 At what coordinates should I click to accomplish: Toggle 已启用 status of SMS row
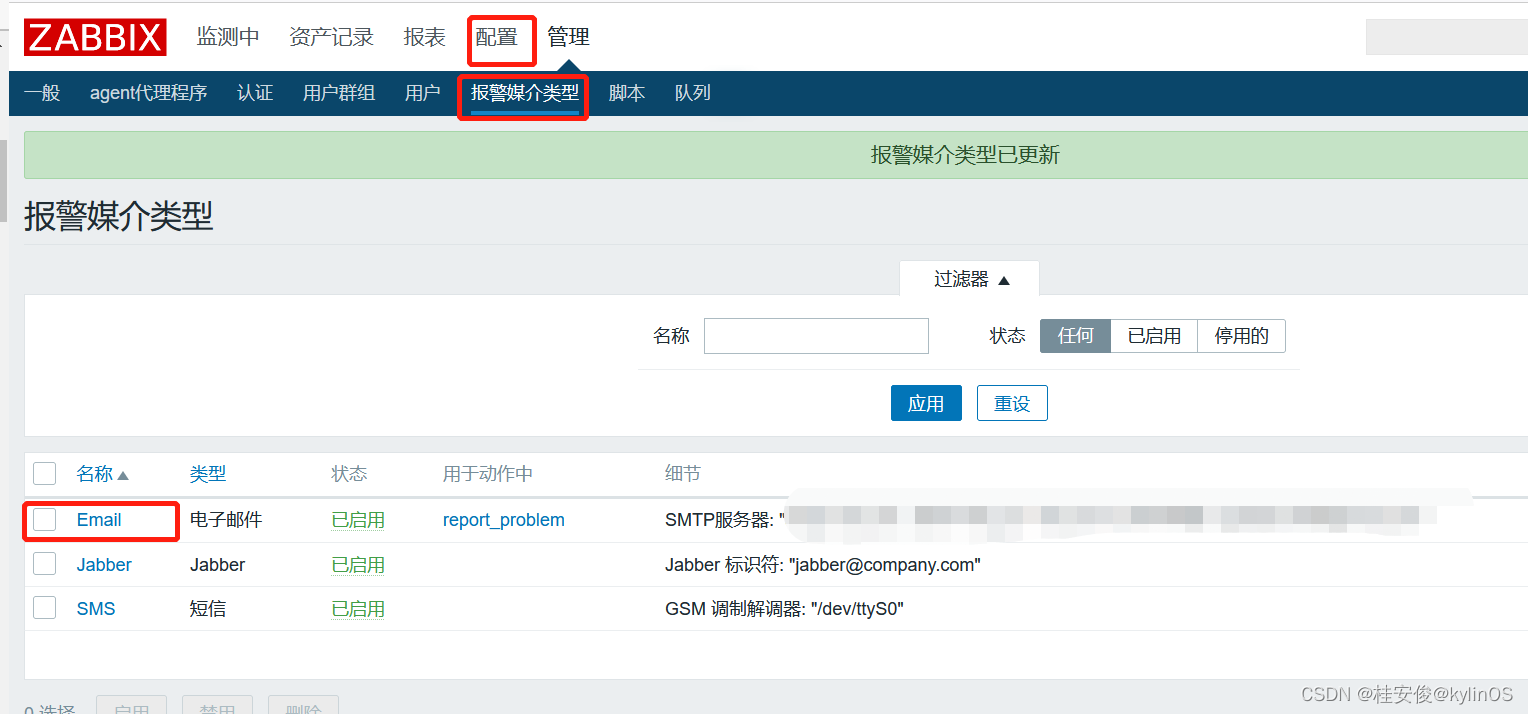[x=358, y=609]
